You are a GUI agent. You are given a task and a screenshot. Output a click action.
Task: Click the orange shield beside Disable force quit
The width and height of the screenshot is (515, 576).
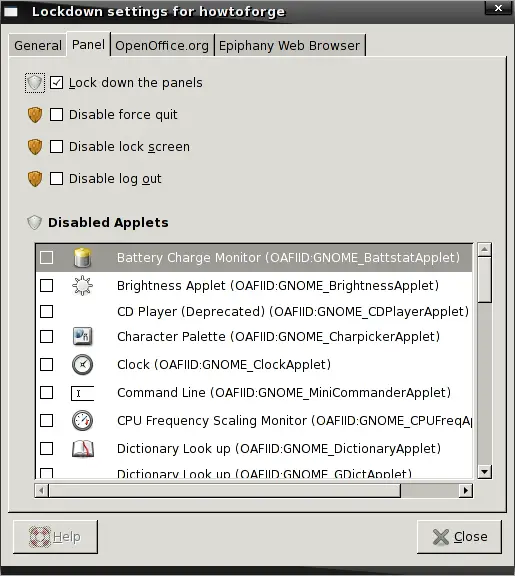(x=35, y=115)
